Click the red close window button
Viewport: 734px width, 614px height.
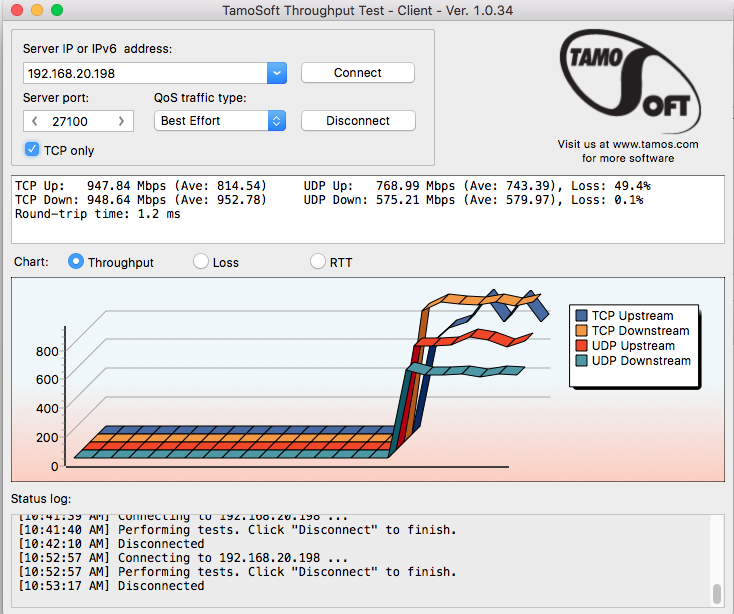click(x=17, y=10)
